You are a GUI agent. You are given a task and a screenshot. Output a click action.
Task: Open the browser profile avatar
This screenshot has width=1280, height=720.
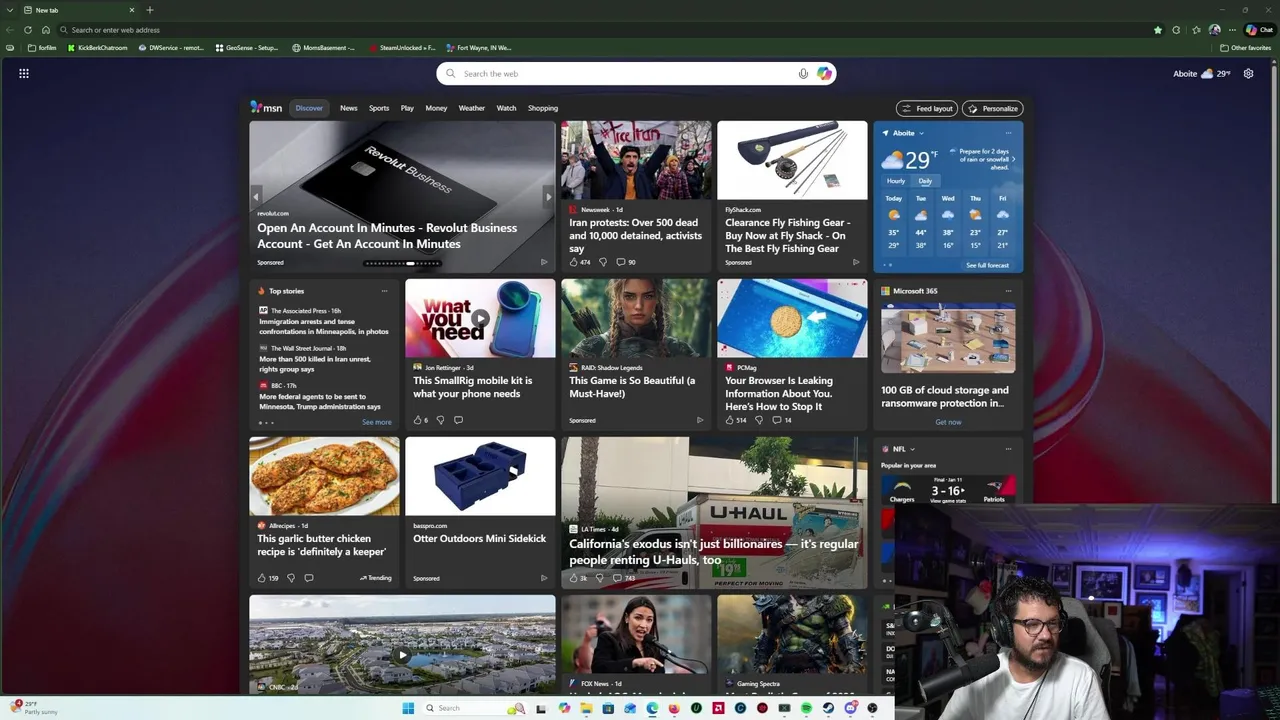pos(1215,30)
